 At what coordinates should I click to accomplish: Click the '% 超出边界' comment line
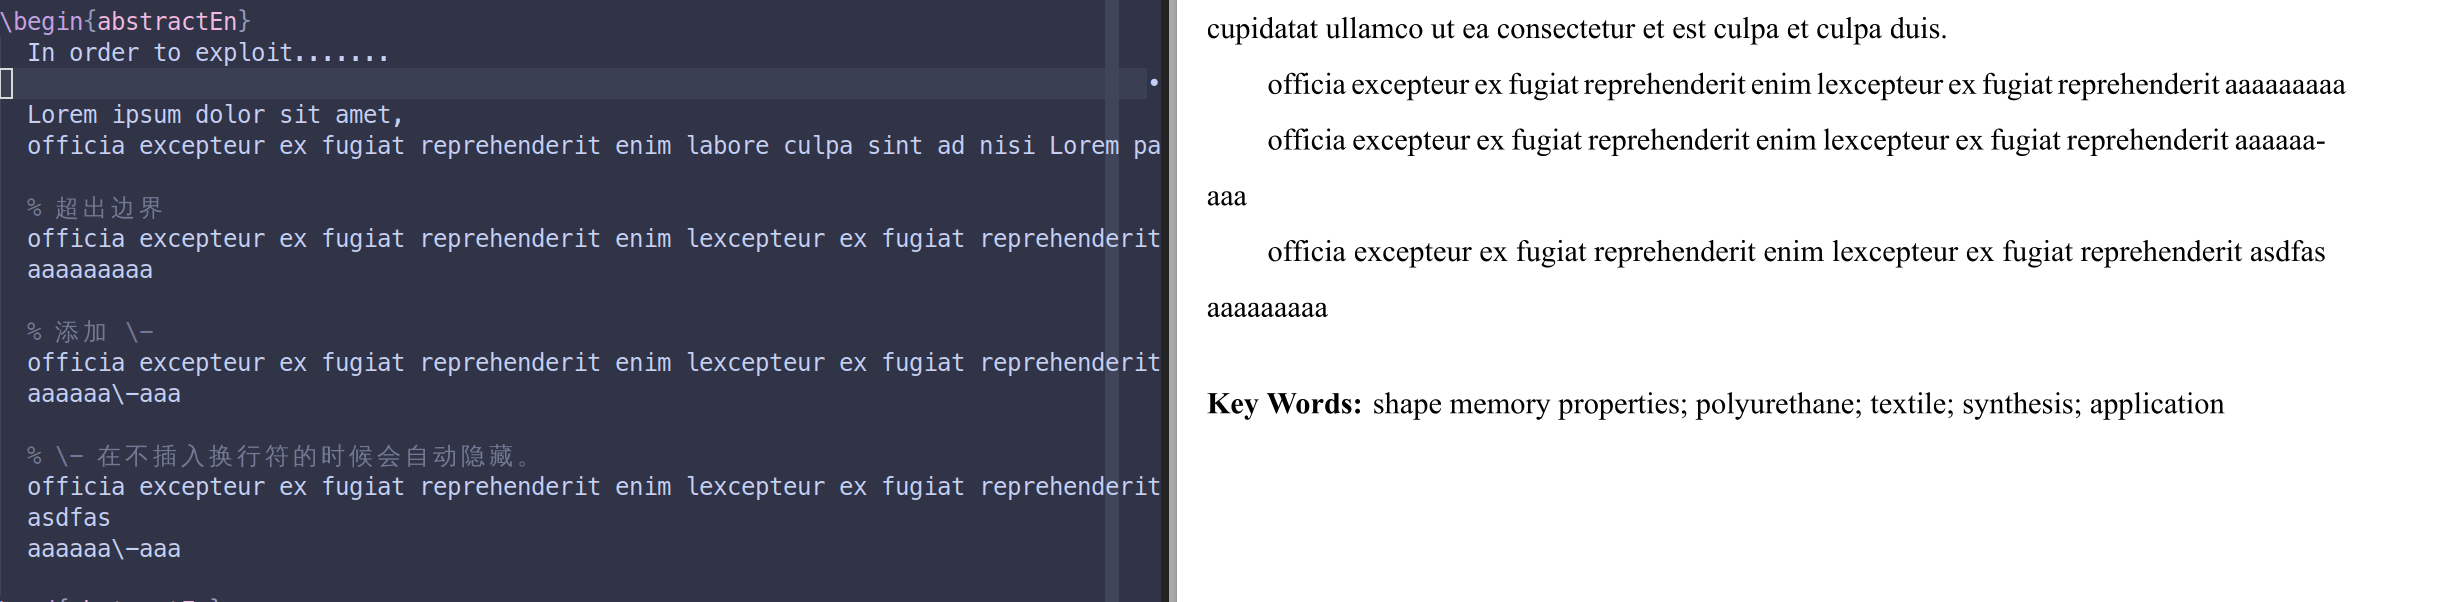pyautogui.click(x=95, y=208)
